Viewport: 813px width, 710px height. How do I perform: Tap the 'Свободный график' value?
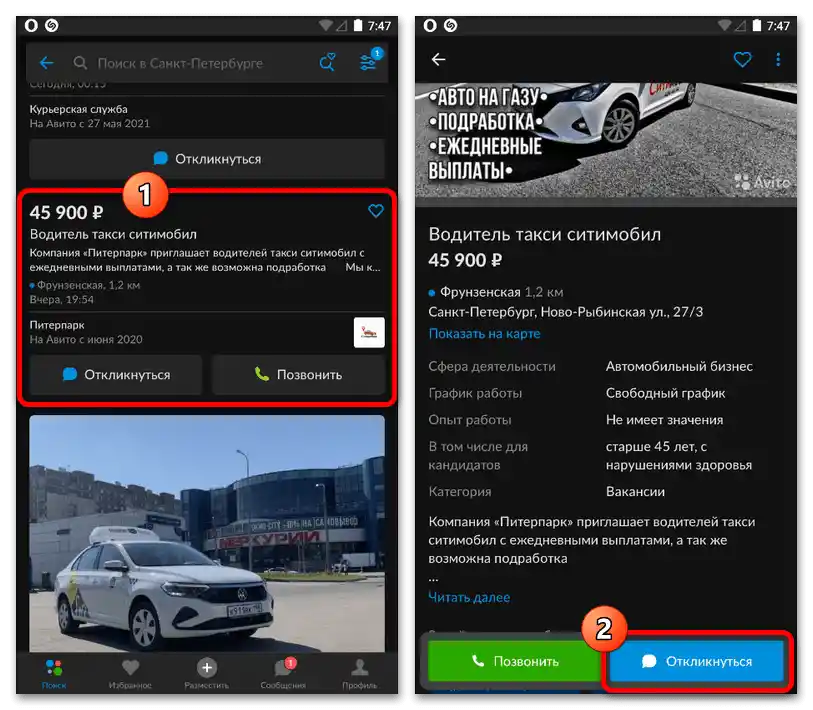[665, 393]
